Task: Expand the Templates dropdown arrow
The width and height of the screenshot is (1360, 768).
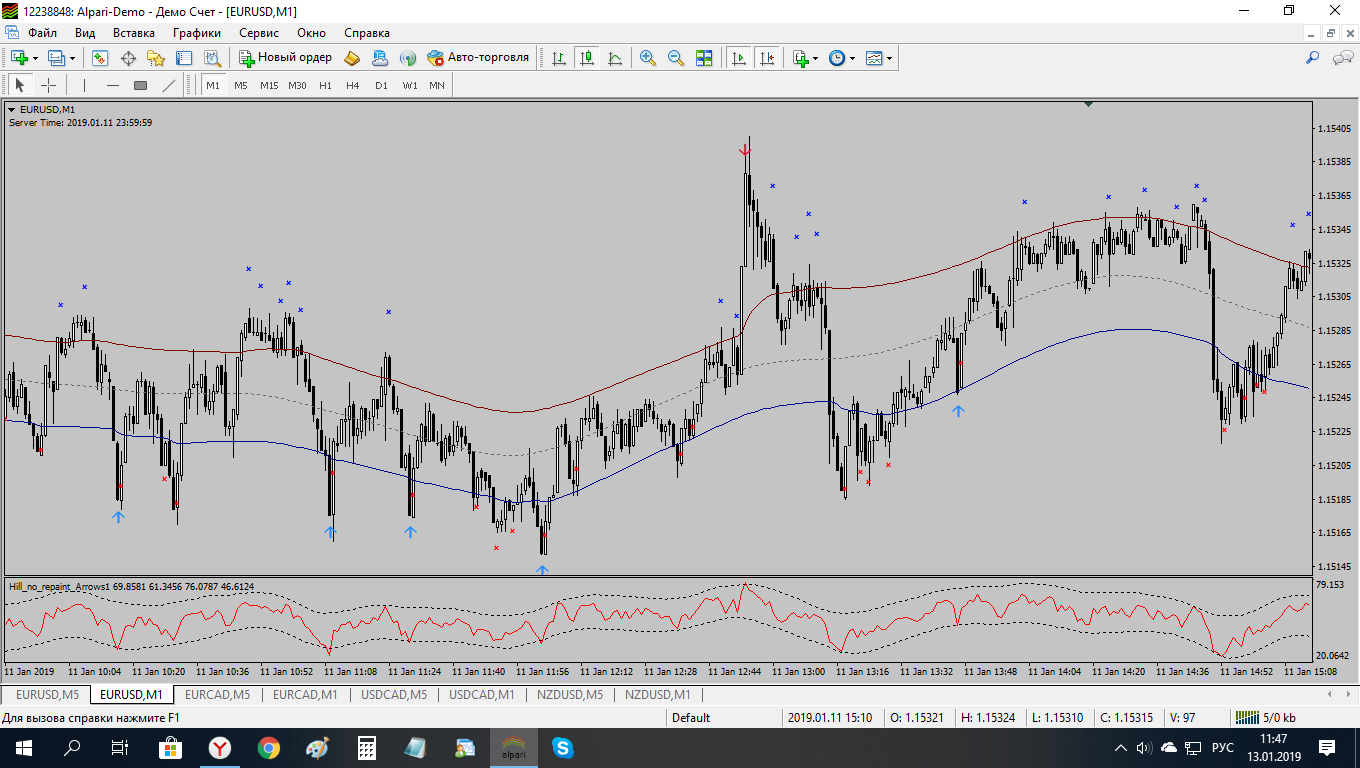Action: point(889,58)
